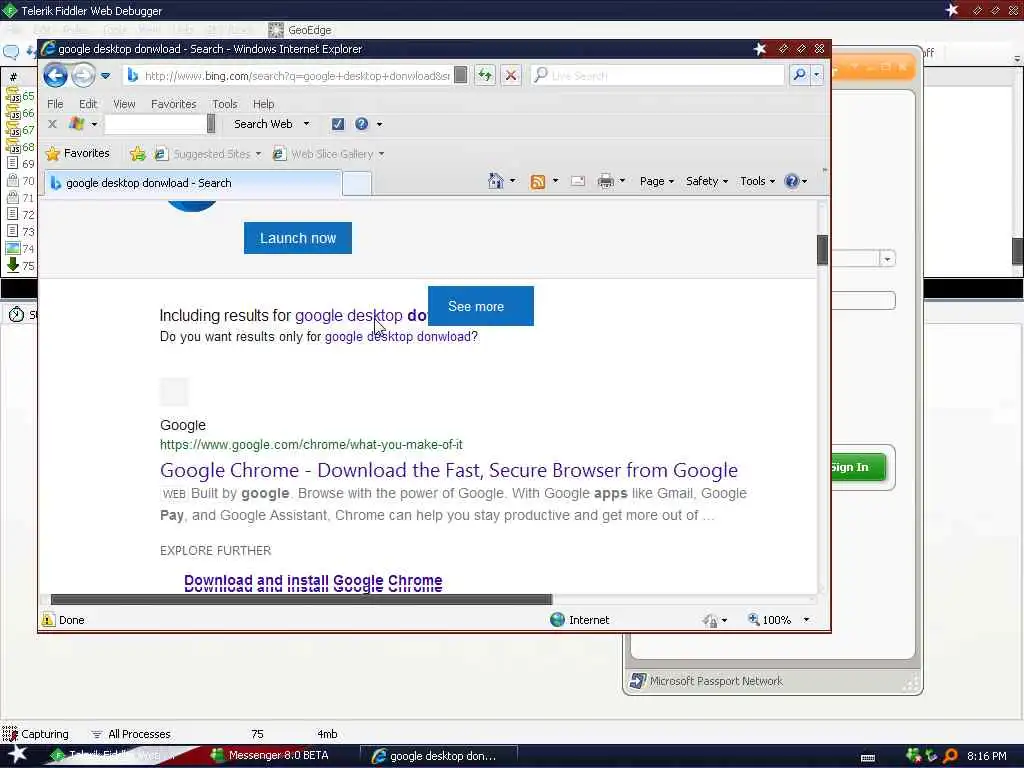Expand the Home button dropdown

tap(513, 181)
